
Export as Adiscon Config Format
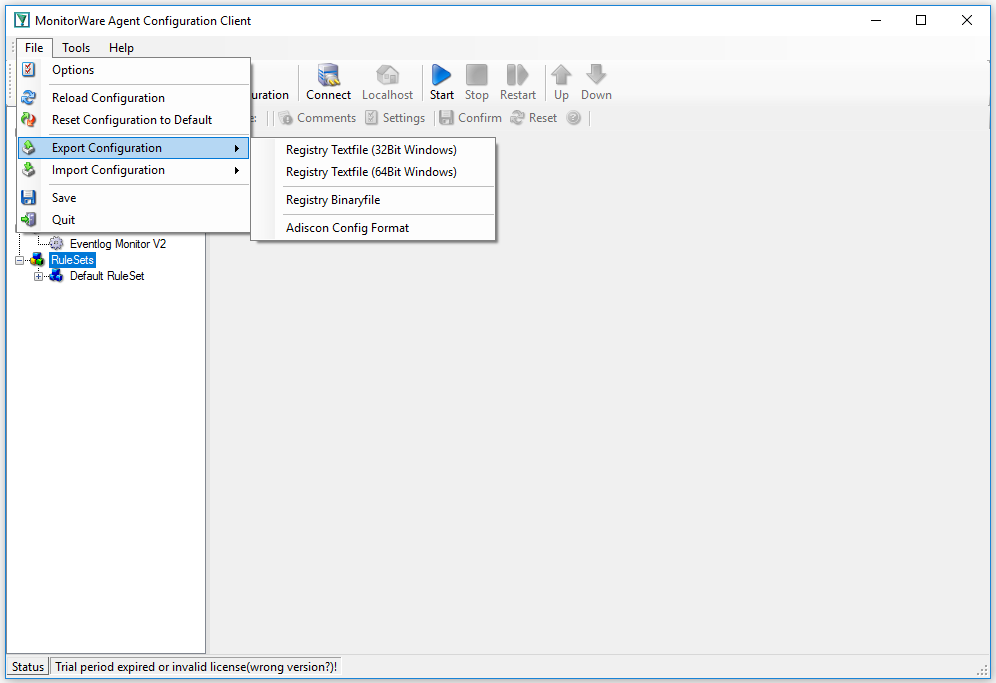point(373,228)
